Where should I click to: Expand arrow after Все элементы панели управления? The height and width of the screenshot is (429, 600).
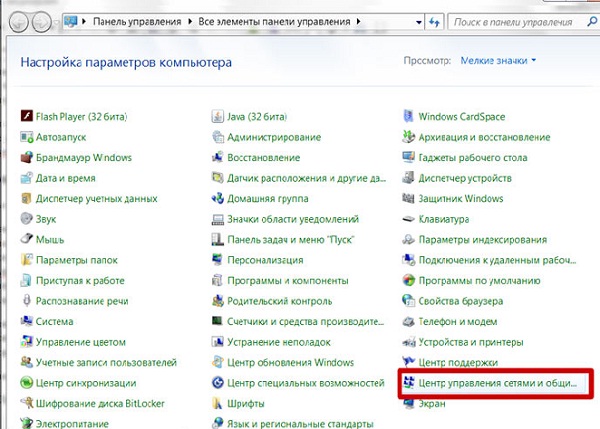(358, 21)
